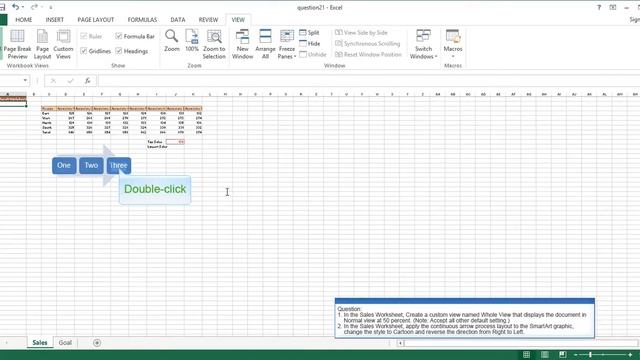Screen dimensions: 640x360
Task: Open Page Break Preview view
Action: pos(17,44)
